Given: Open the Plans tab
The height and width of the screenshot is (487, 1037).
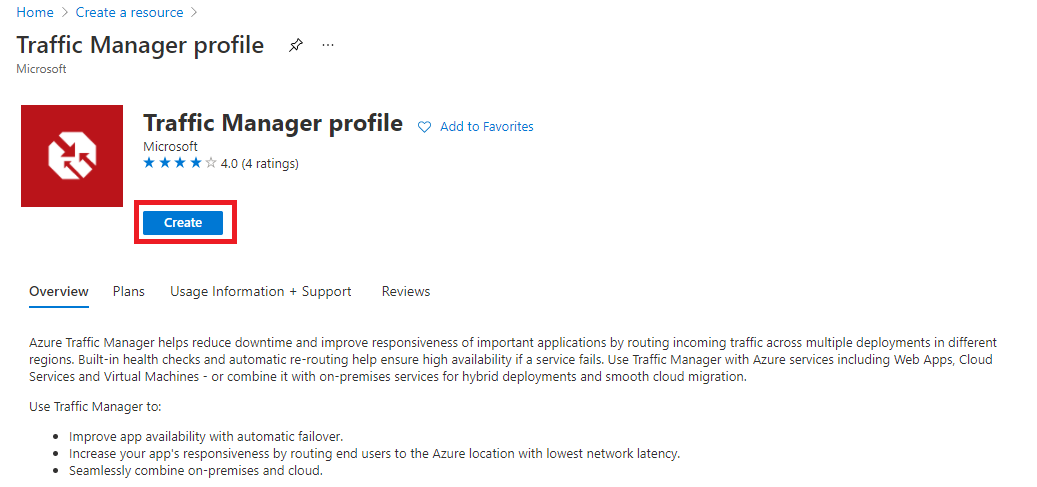Looking at the screenshot, I should pyautogui.click(x=129, y=292).
